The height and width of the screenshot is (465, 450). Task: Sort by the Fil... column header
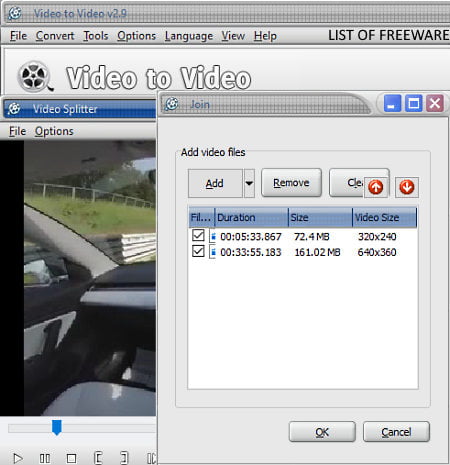(x=202, y=217)
